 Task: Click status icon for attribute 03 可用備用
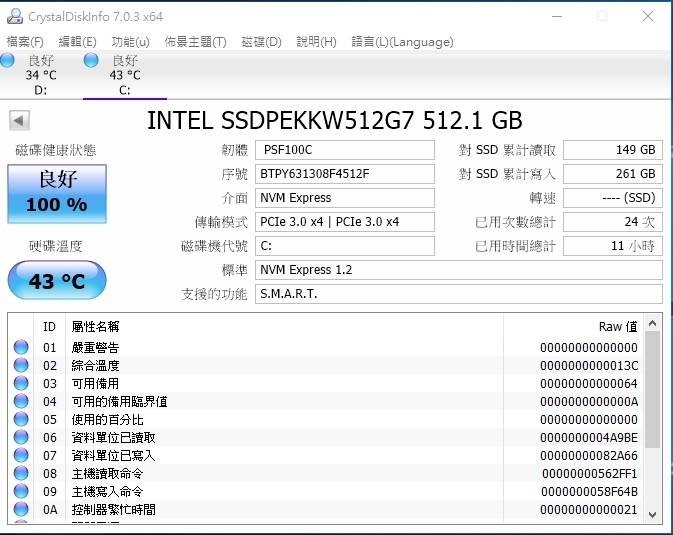(21, 383)
